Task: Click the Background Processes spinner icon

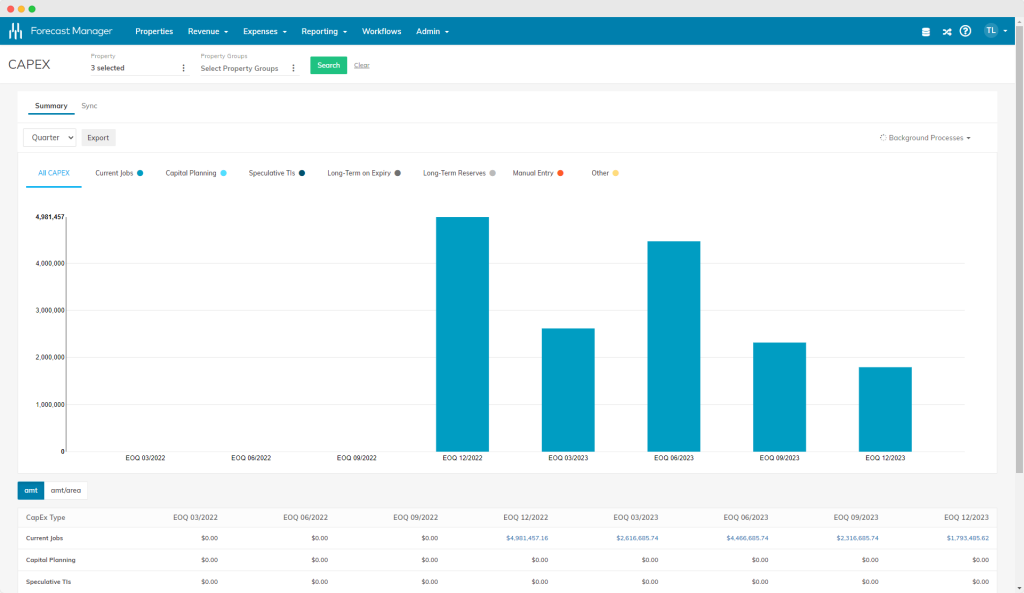Action: (883, 138)
